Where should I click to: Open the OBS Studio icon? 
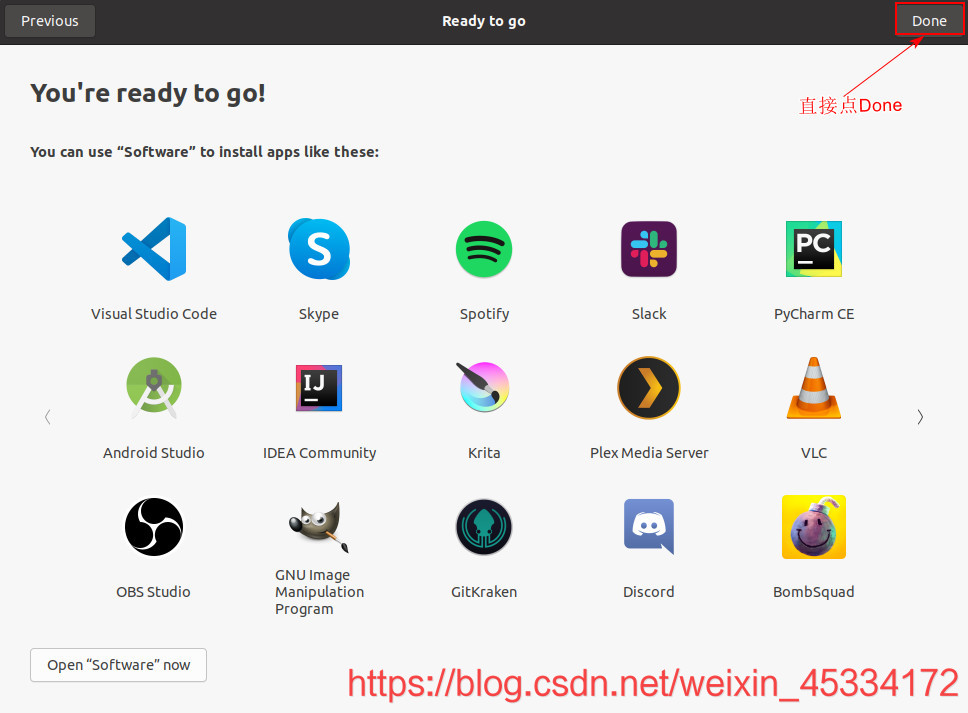click(x=154, y=527)
